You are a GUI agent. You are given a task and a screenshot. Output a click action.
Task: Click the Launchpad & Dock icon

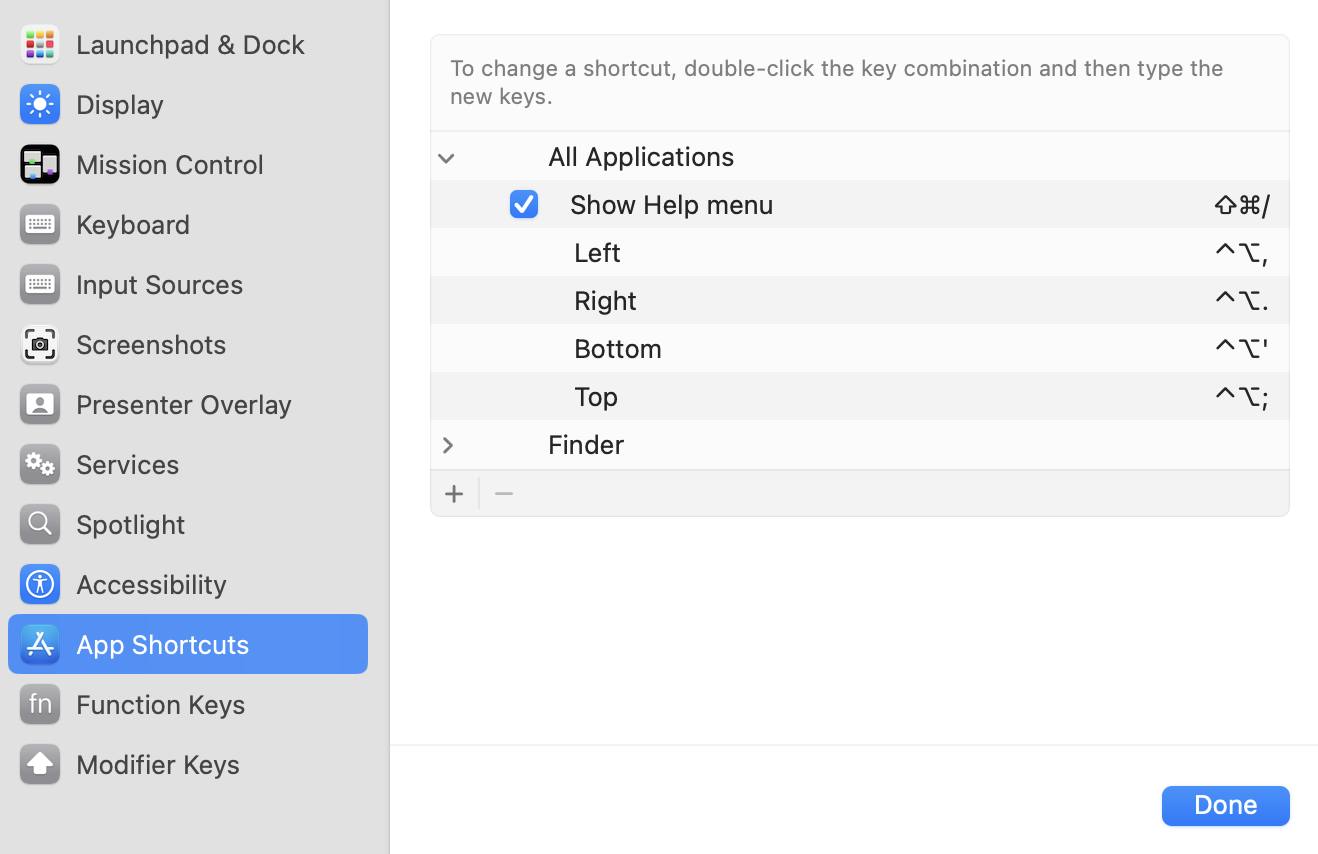click(x=40, y=44)
